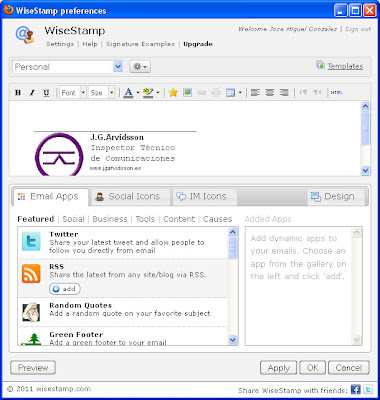The height and width of the screenshot is (400, 380).
Task: Select the Random Quotes app title
Action: coord(80,305)
